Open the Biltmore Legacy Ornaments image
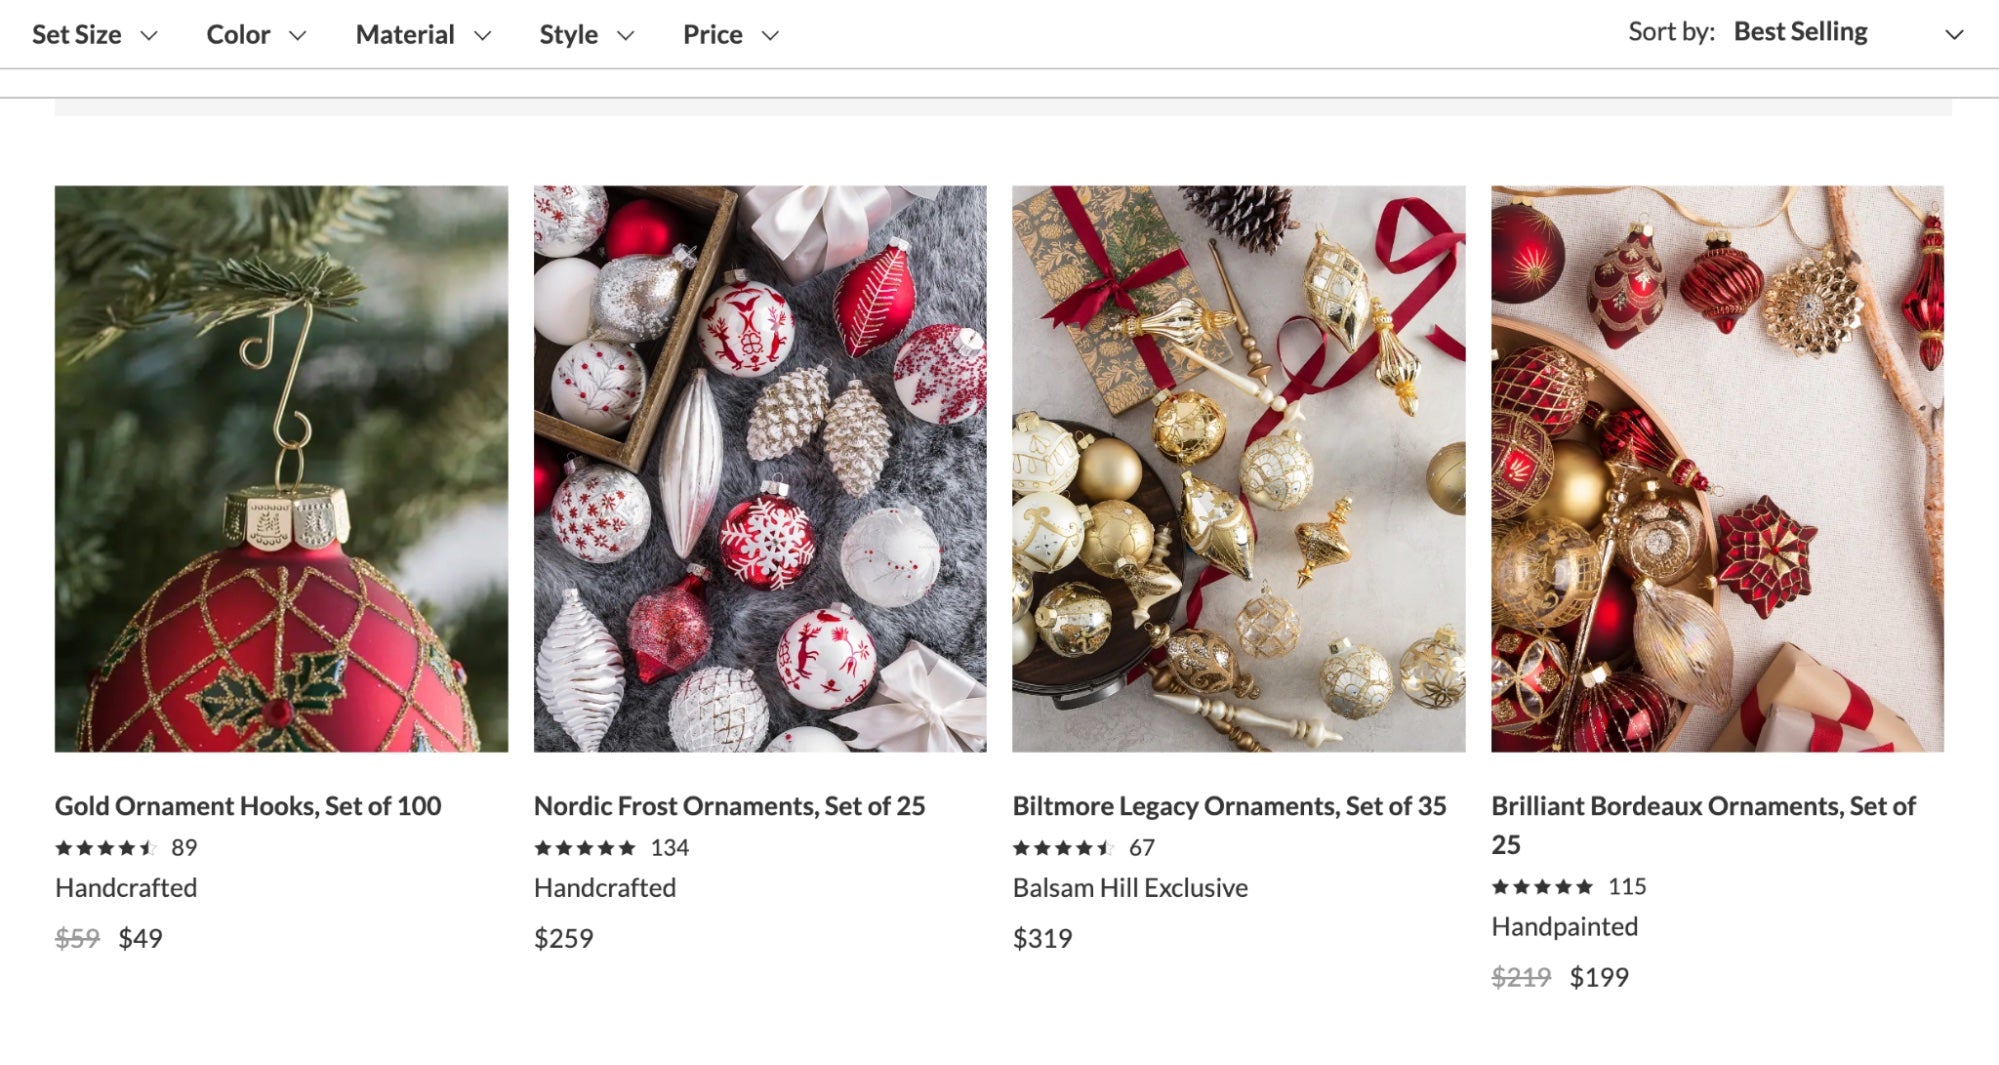This screenshot has width=1999, height=1065. (x=1238, y=468)
